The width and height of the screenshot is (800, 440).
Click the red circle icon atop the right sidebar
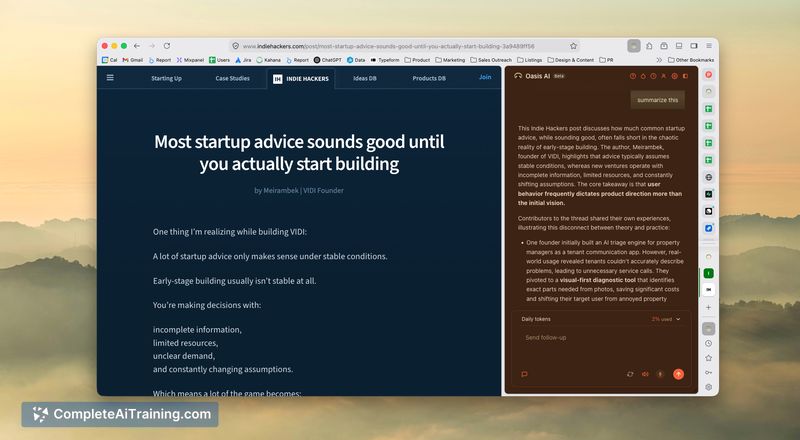coord(709,75)
